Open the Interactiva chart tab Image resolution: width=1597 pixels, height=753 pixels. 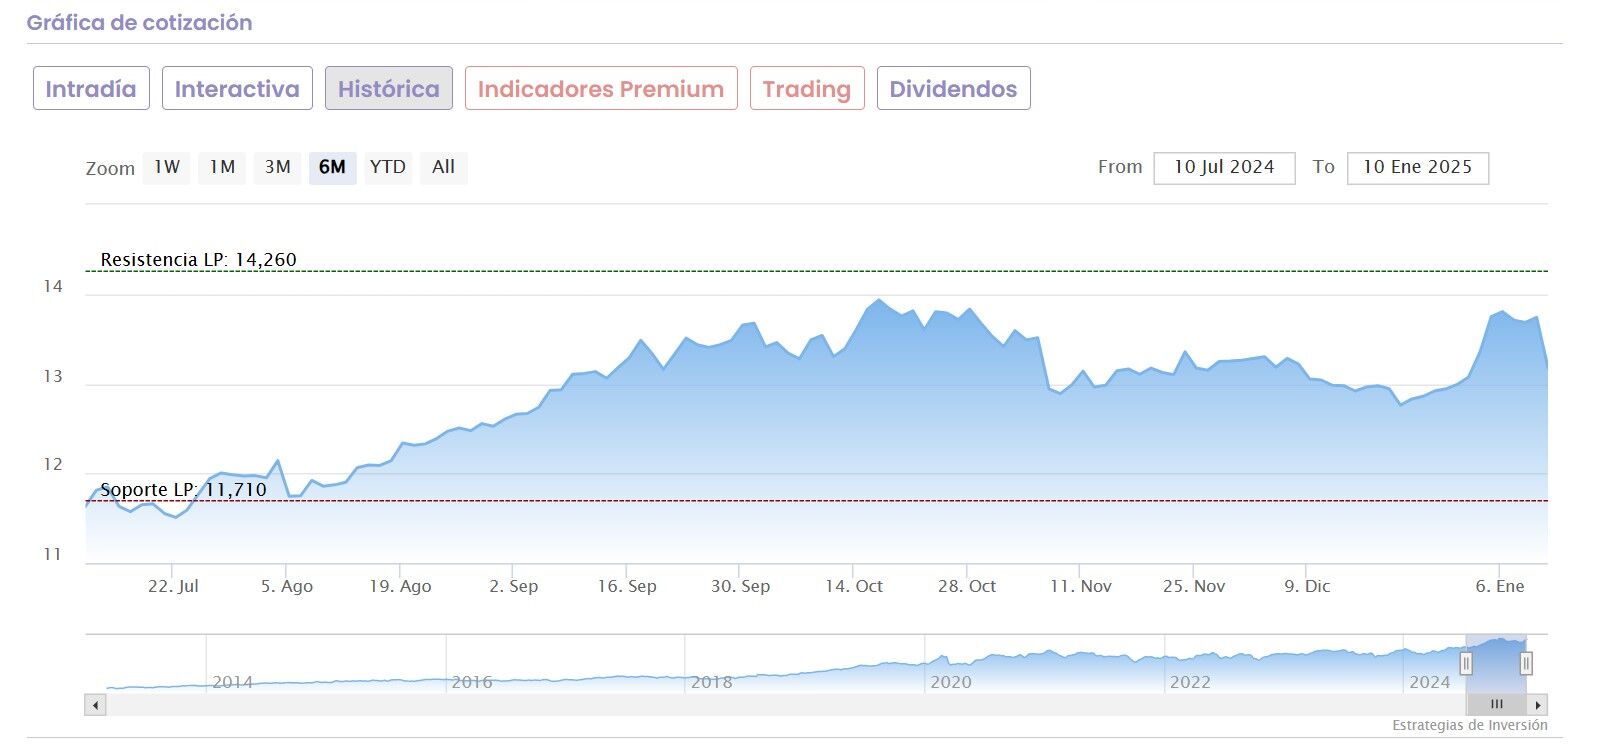point(237,88)
